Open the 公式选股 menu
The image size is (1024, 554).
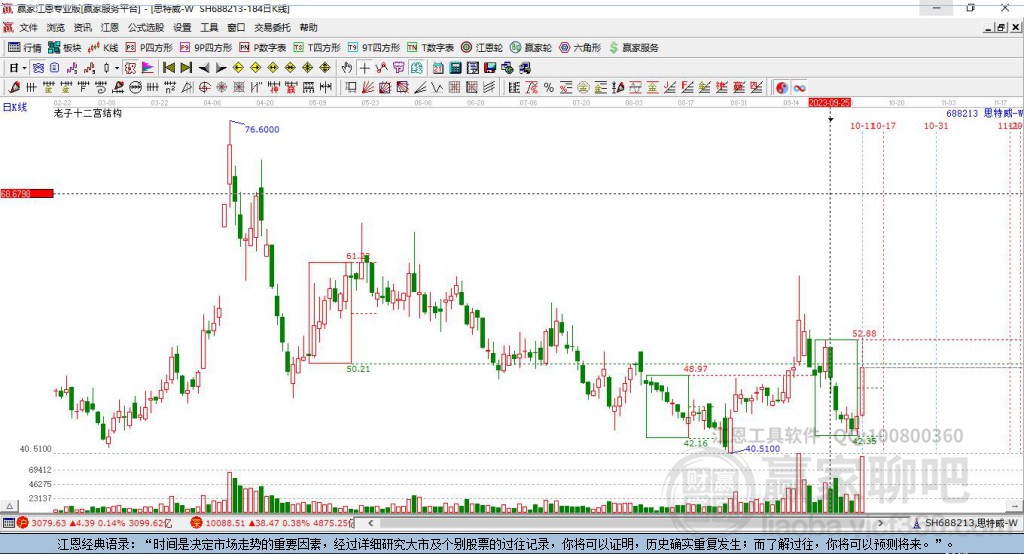click(146, 27)
